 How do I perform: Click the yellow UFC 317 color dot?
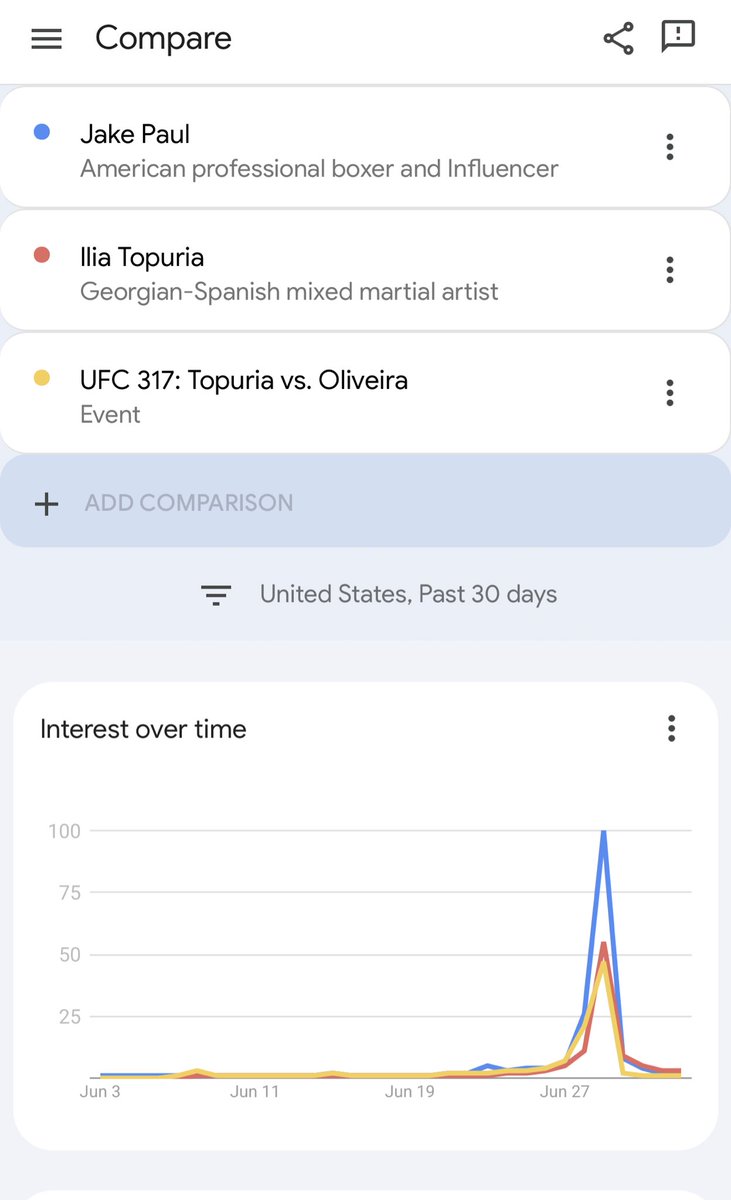pyautogui.click(x=42, y=378)
